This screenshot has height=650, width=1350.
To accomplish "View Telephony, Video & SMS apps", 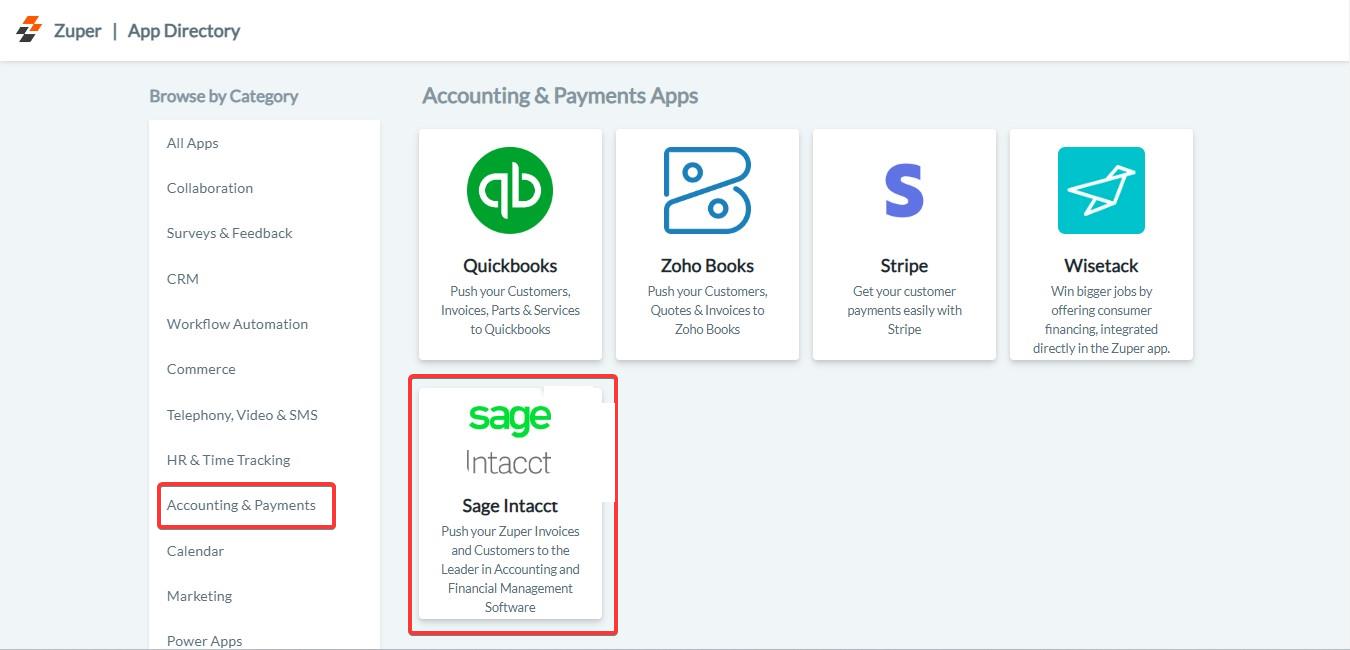I will [x=242, y=414].
